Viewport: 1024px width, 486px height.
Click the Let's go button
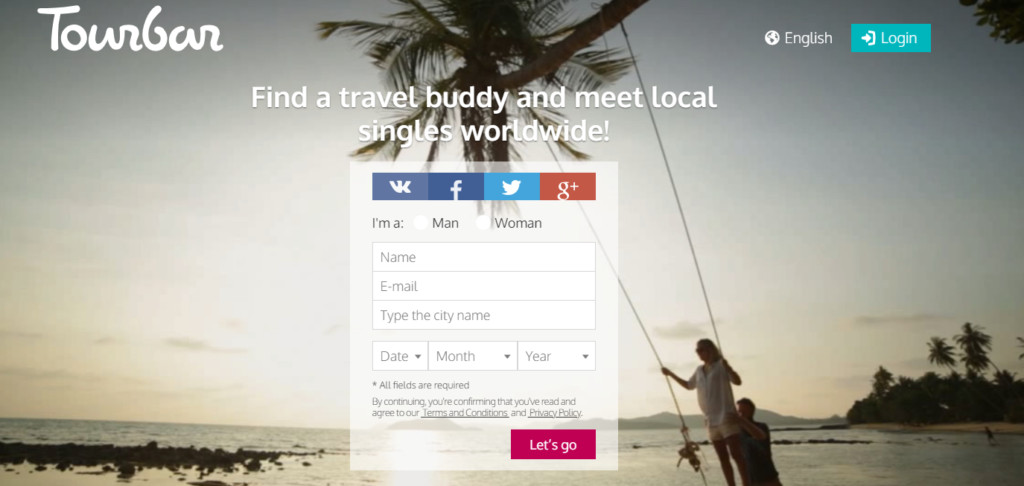pyautogui.click(x=553, y=444)
